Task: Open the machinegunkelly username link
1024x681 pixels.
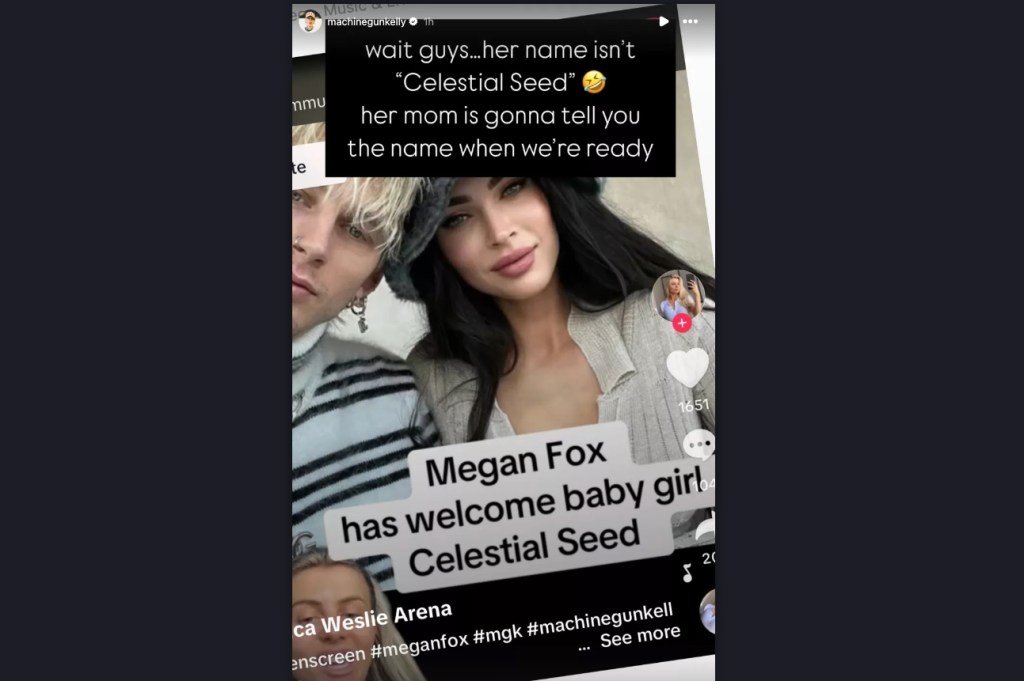Action: coord(366,22)
